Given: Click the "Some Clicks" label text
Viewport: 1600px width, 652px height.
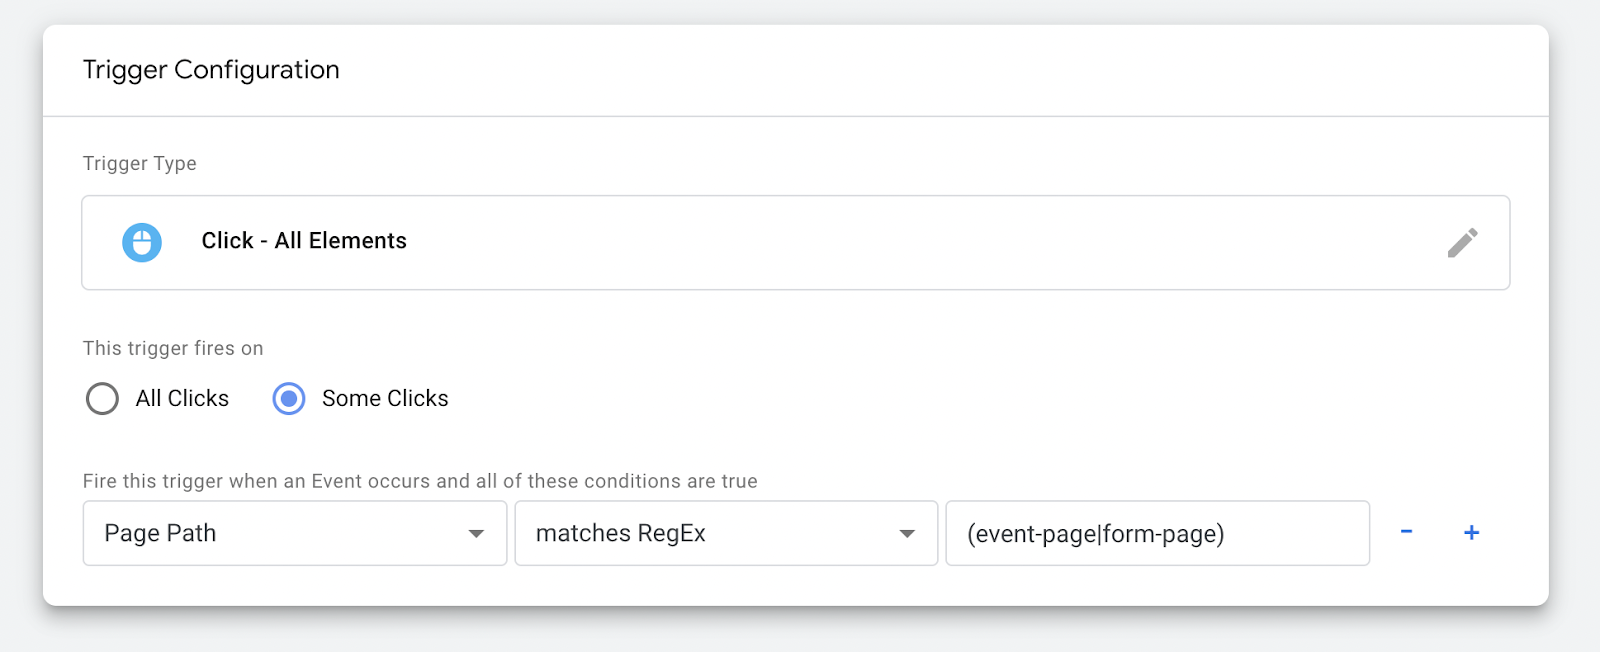Looking at the screenshot, I should [385, 398].
